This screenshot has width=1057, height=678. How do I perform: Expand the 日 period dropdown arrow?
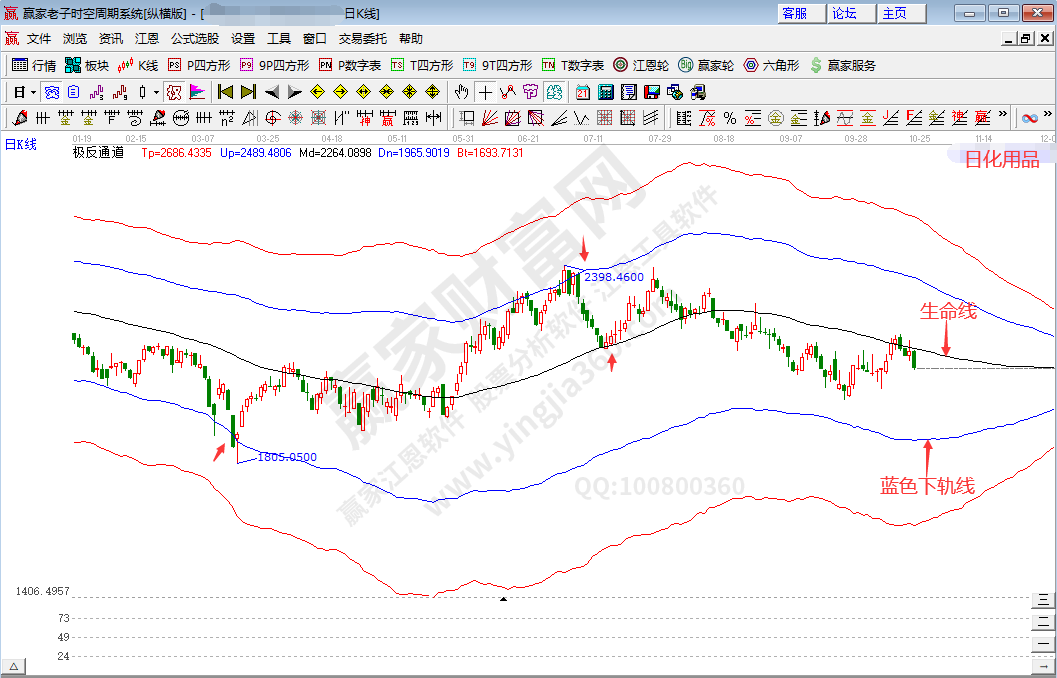coord(33,92)
